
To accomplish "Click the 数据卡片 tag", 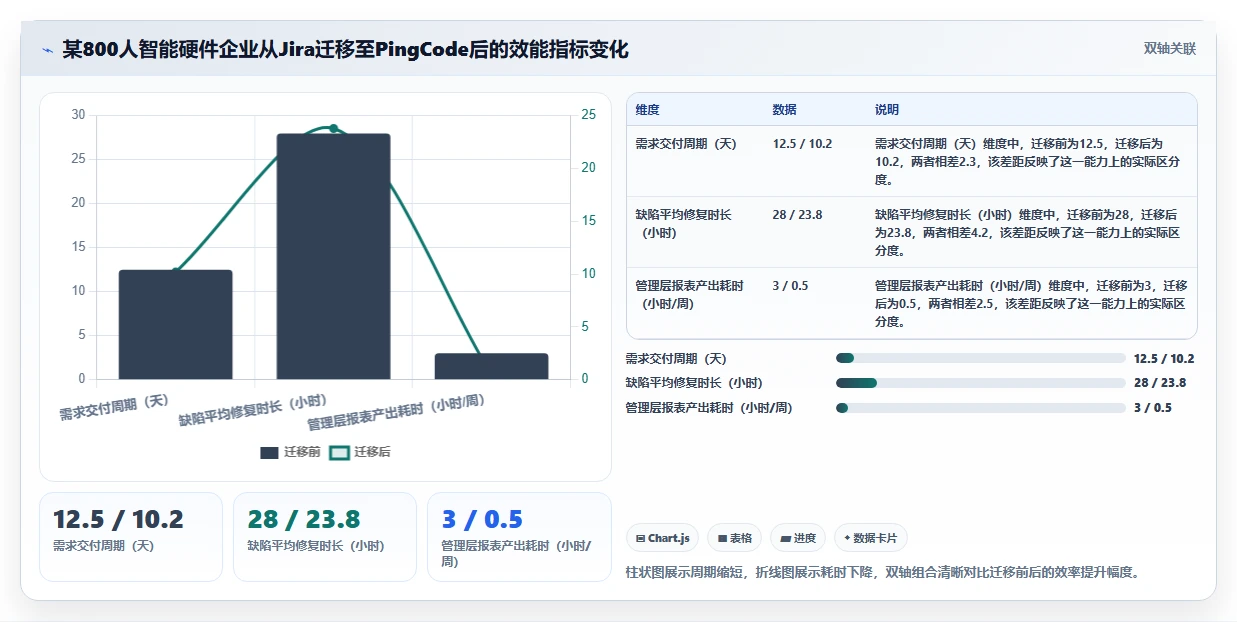I will coord(870,538).
